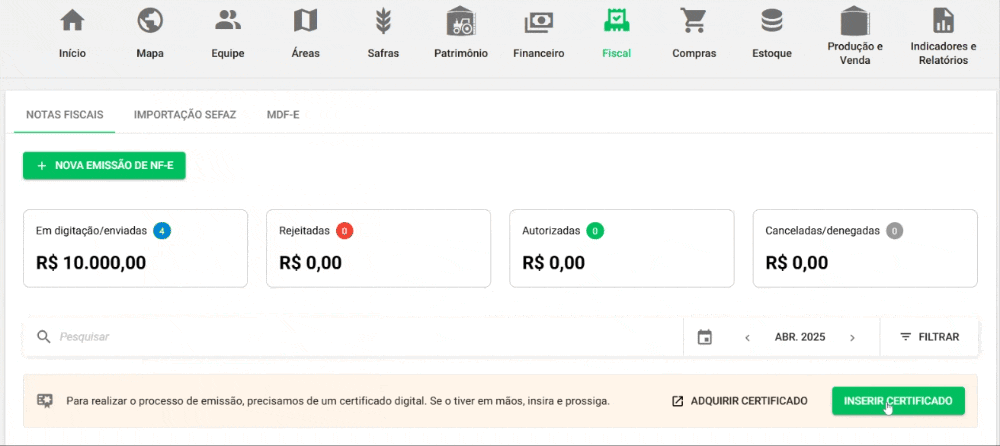
Task: Open the Mapa globe icon
Action: tap(150, 21)
